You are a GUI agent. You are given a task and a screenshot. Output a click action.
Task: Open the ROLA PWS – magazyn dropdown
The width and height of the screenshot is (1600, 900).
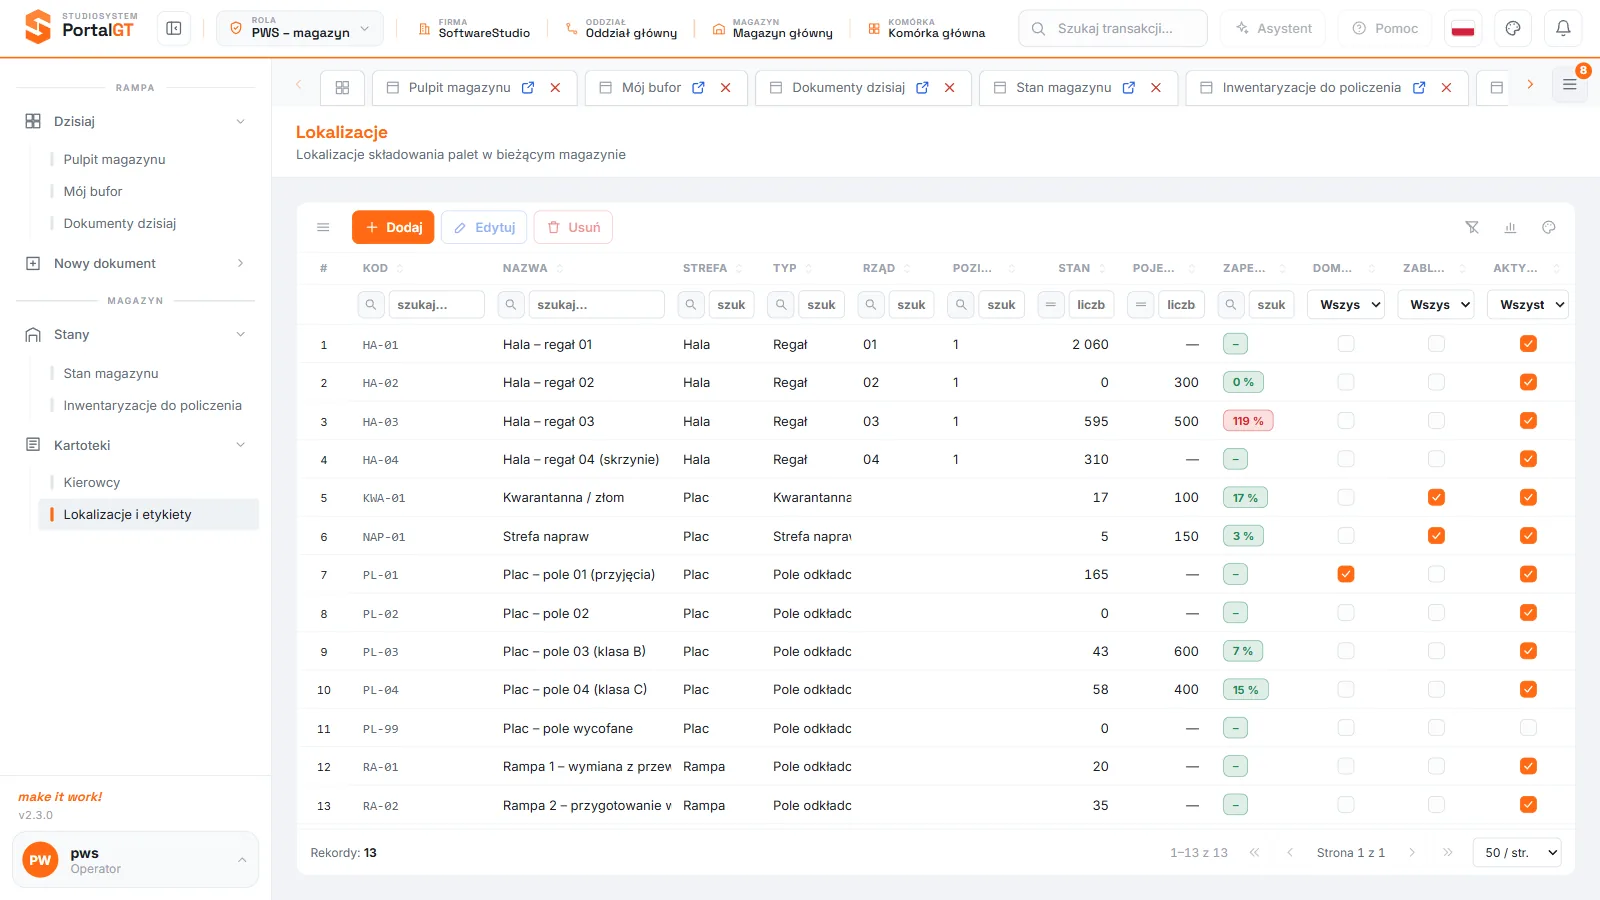point(300,28)
